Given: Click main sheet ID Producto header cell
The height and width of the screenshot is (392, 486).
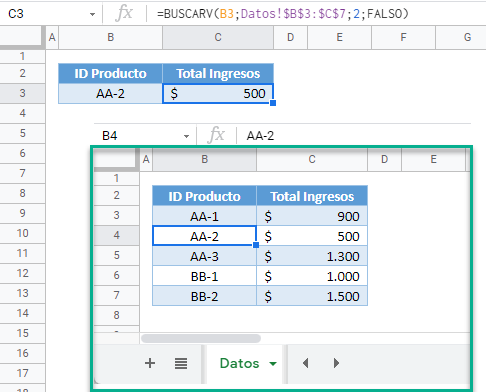Looking at the screenshot, I should click(110, 73).
